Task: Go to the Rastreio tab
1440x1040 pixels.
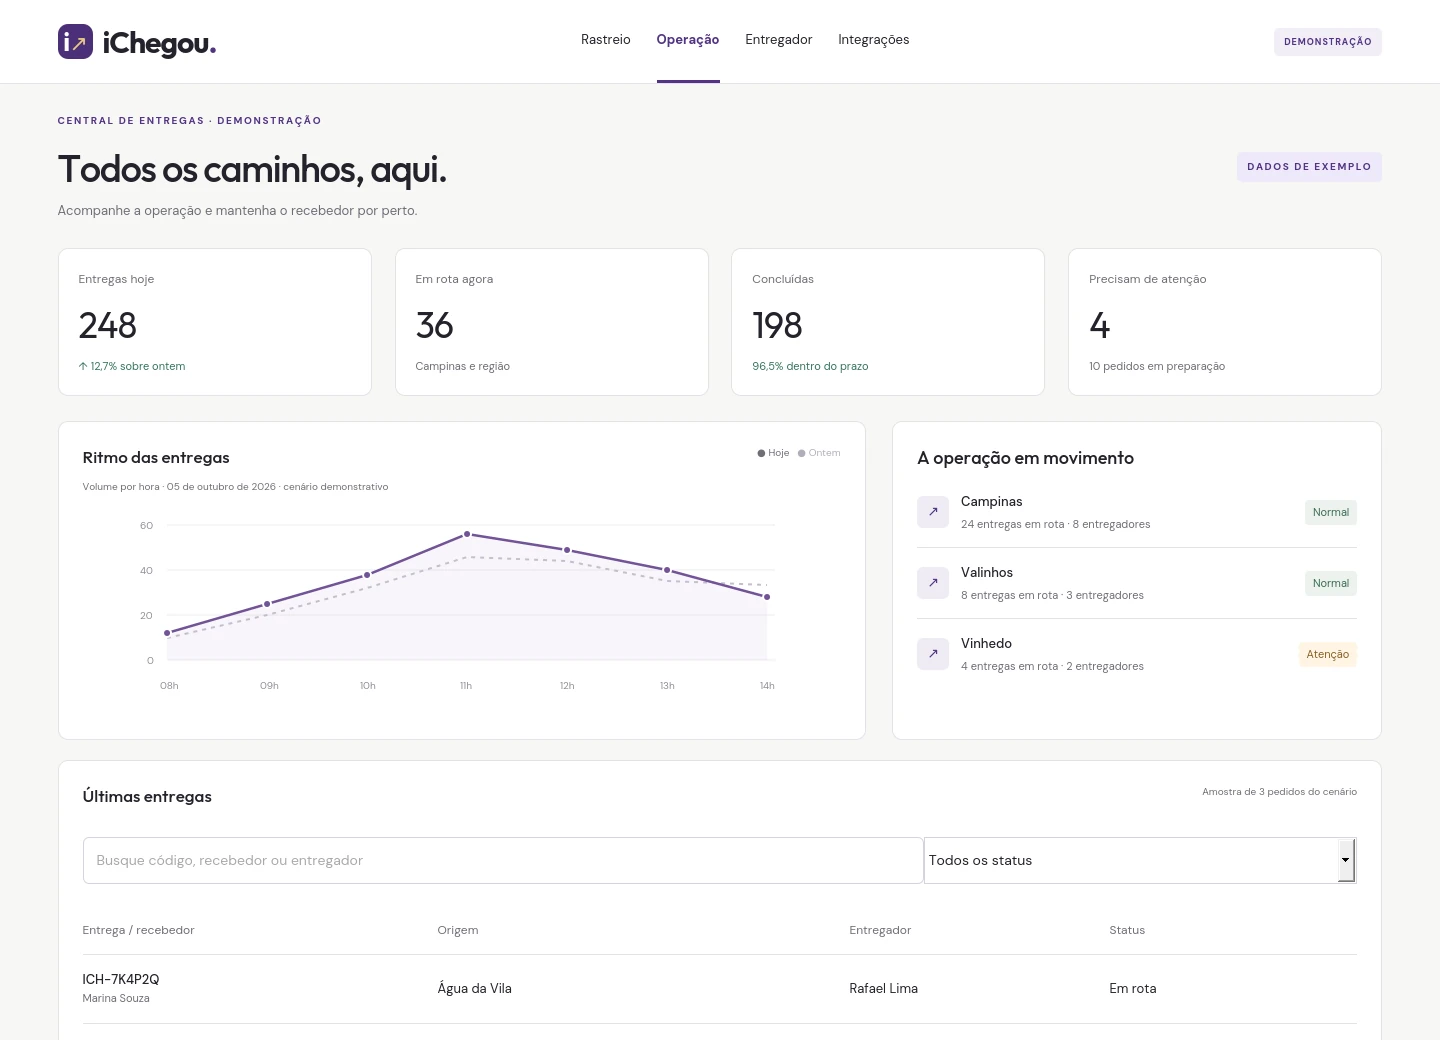Action: (606, 40)
